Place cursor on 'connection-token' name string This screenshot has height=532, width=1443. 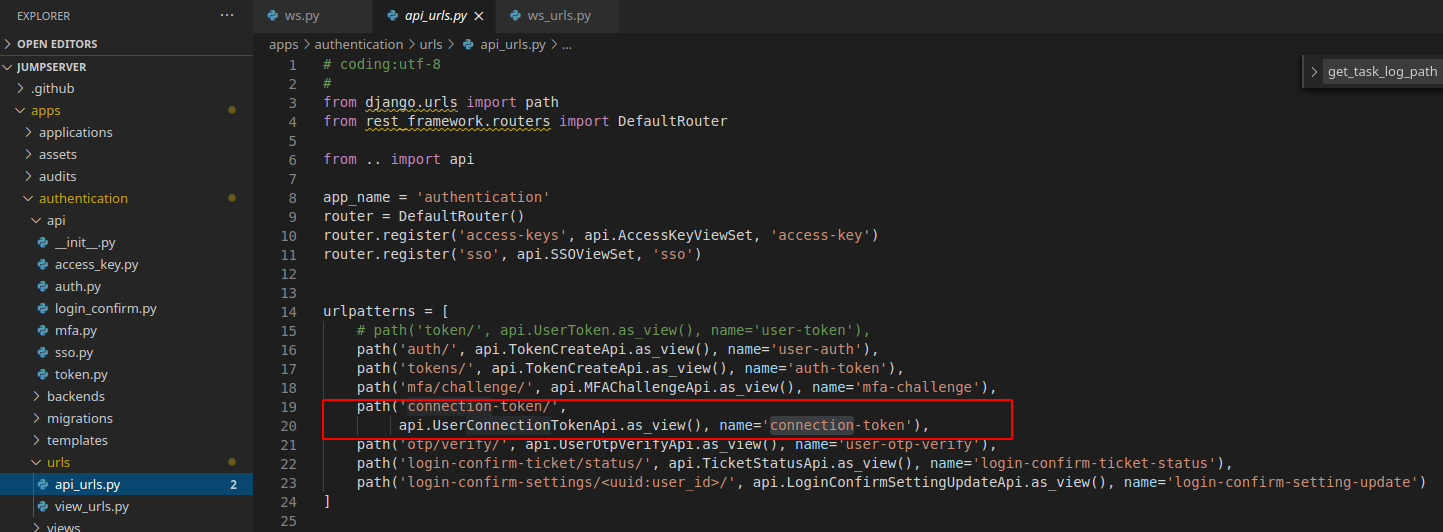[x=838, y=425]
